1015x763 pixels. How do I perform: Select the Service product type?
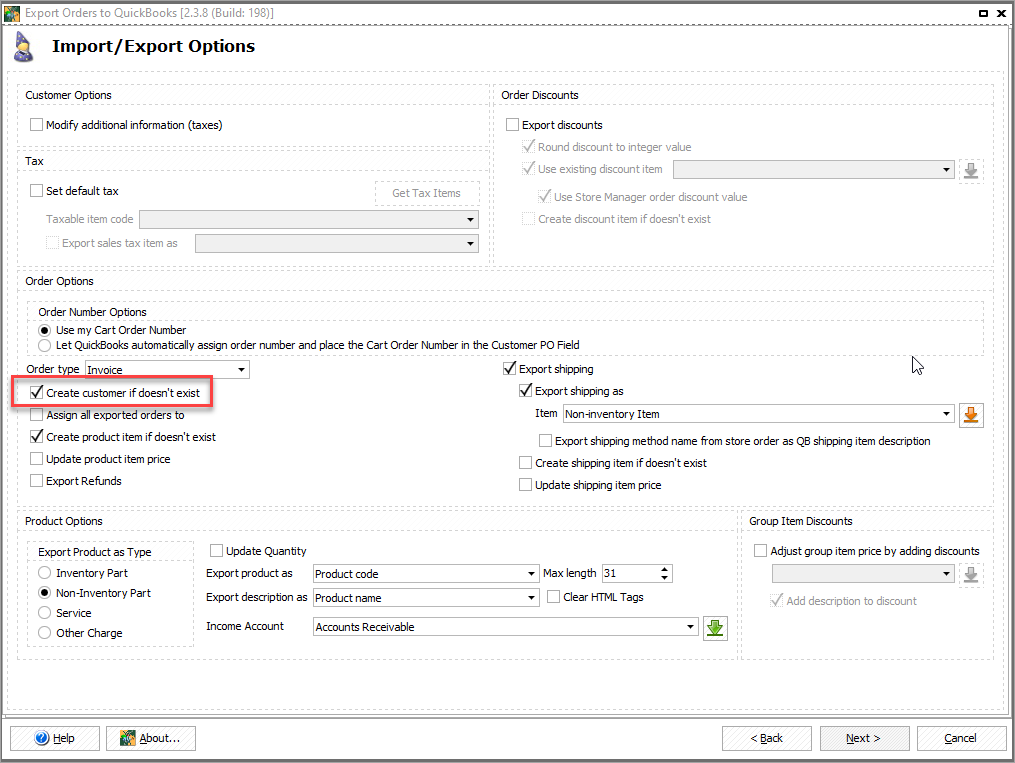45,613
